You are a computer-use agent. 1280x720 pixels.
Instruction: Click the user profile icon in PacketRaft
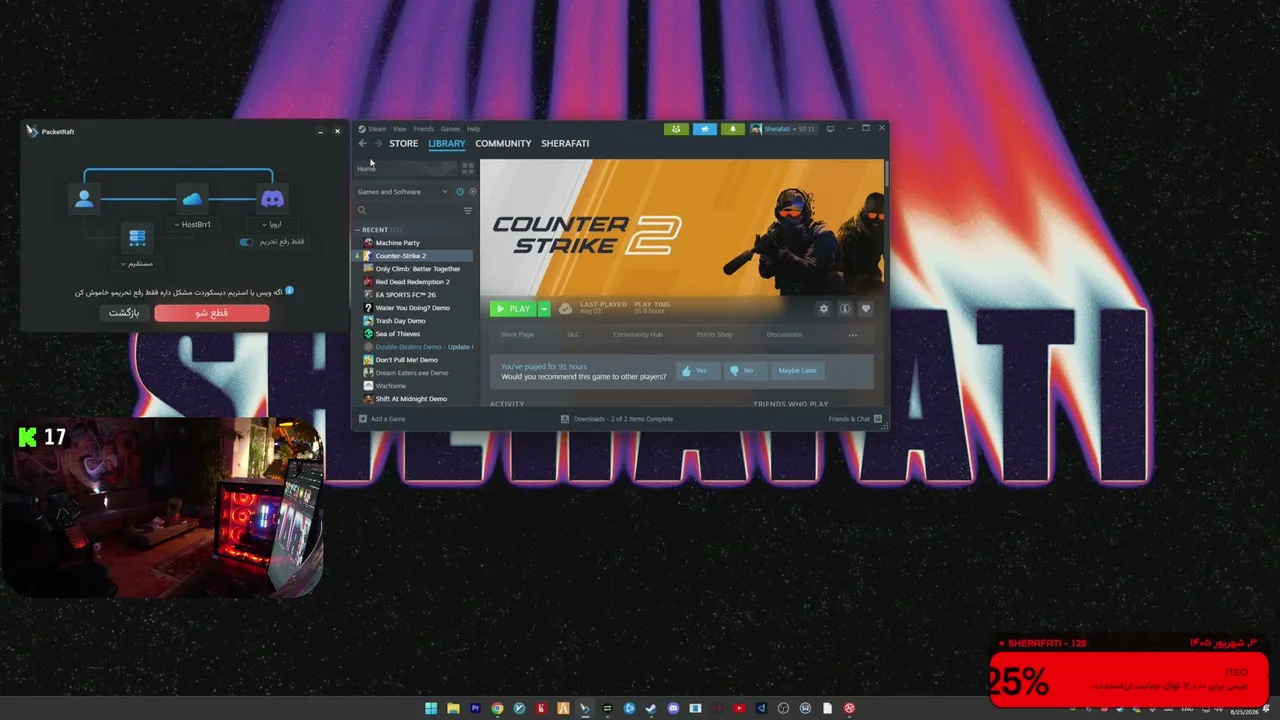(84, 199)
